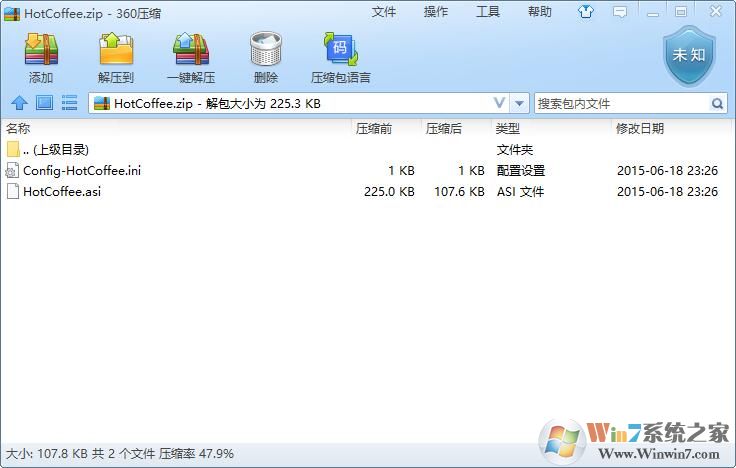Maximize the 360压缩 window

[681, 12]
